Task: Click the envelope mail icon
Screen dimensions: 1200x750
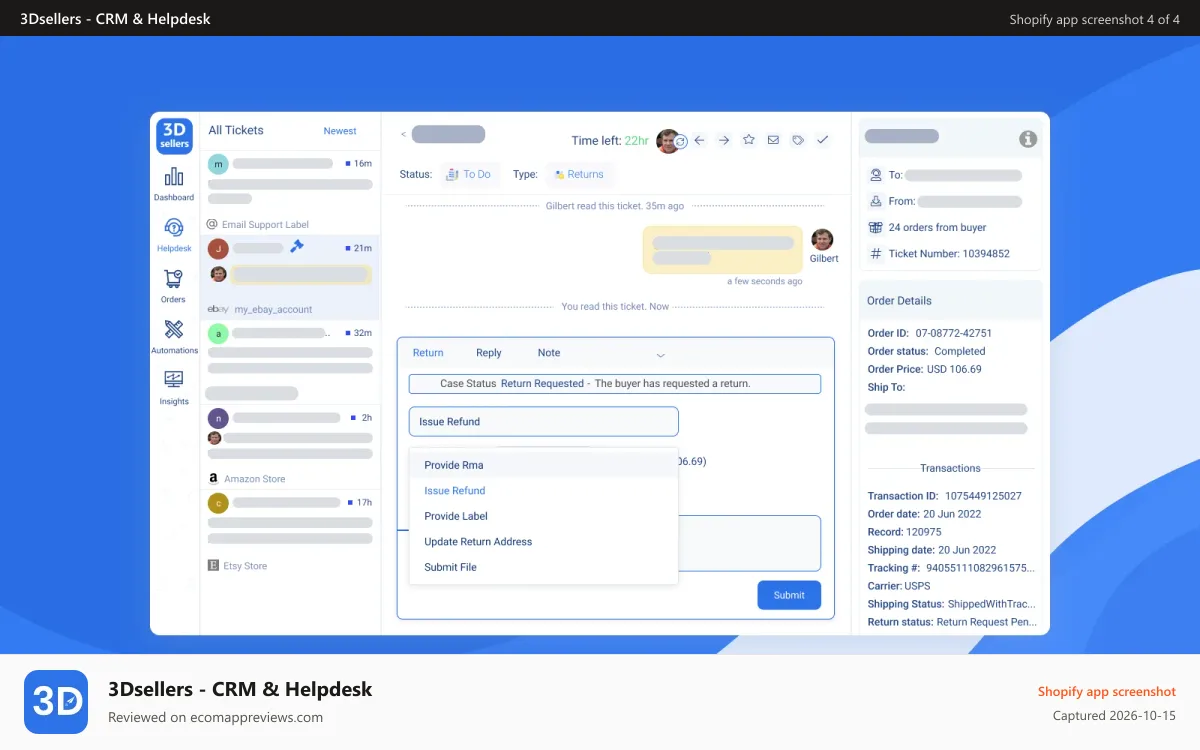Action: click(773, 141)
